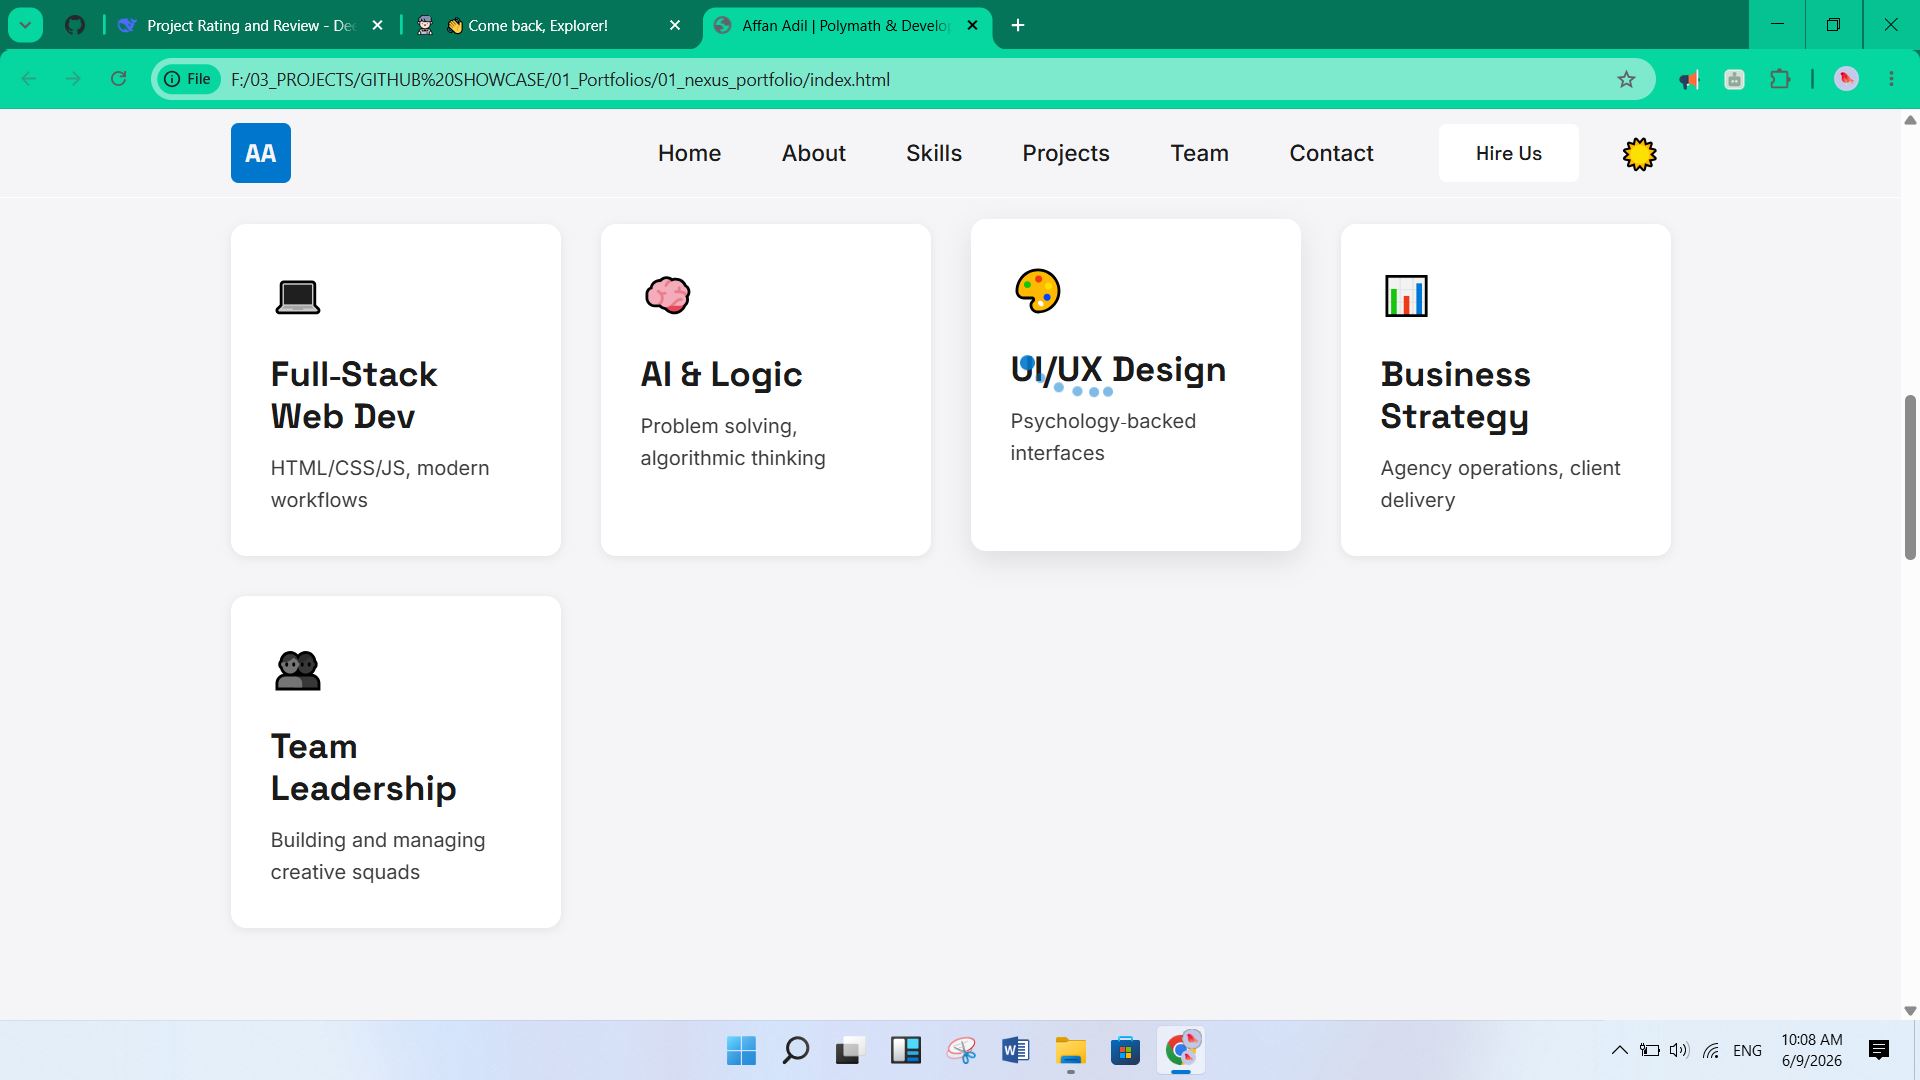This screenshot has width=1920, height=1080.
Task: Open the Chrome three-dot menu
Action: tap(1891, 79)
